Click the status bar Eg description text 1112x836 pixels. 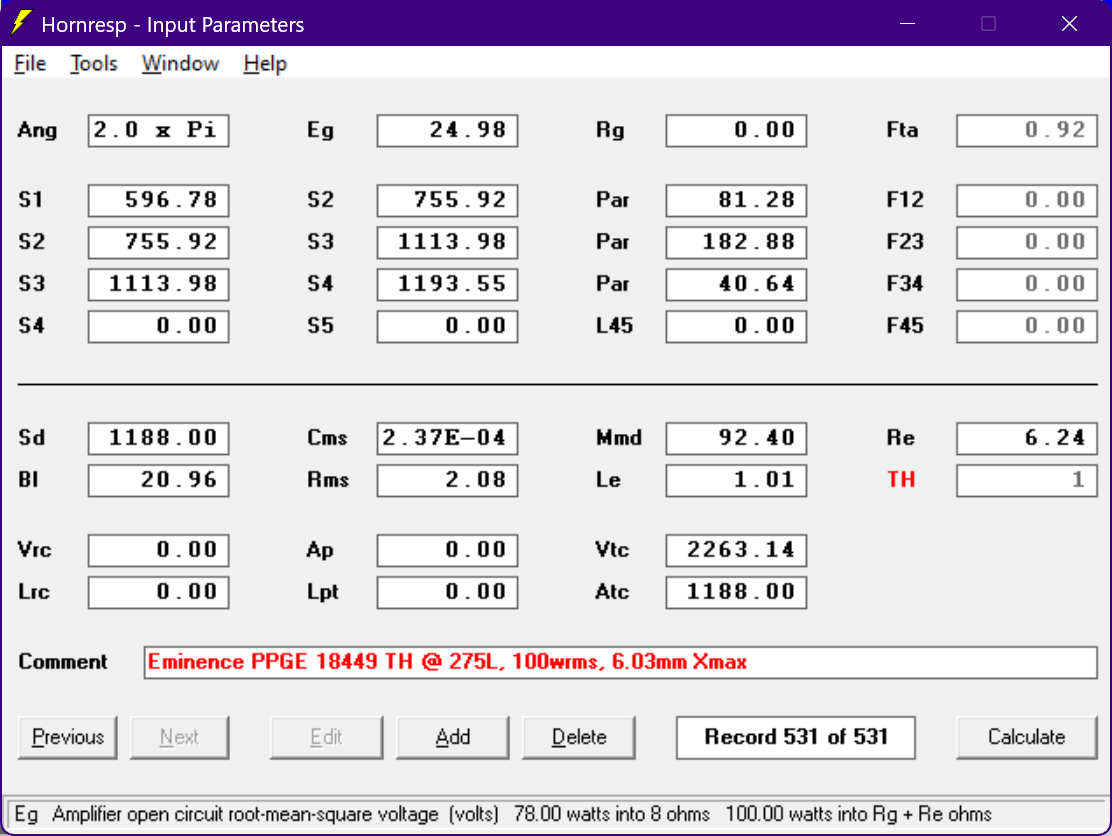502,814
